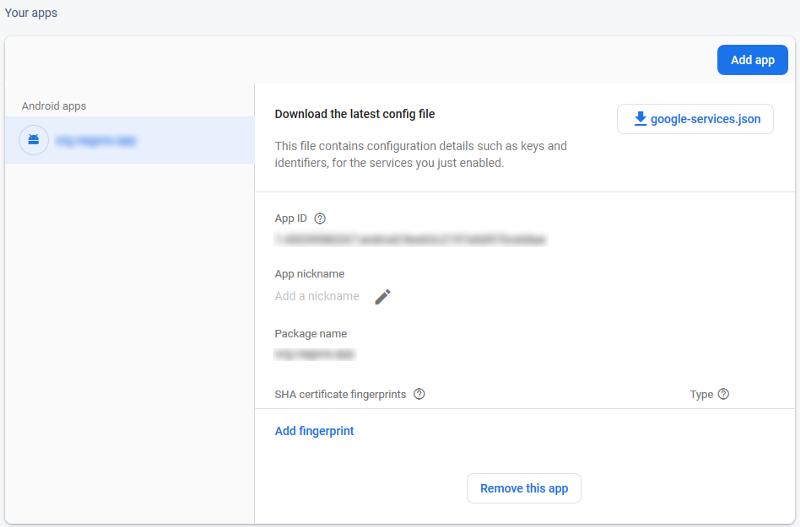
Task: Click the Type column header text
Action: (701, 394)
